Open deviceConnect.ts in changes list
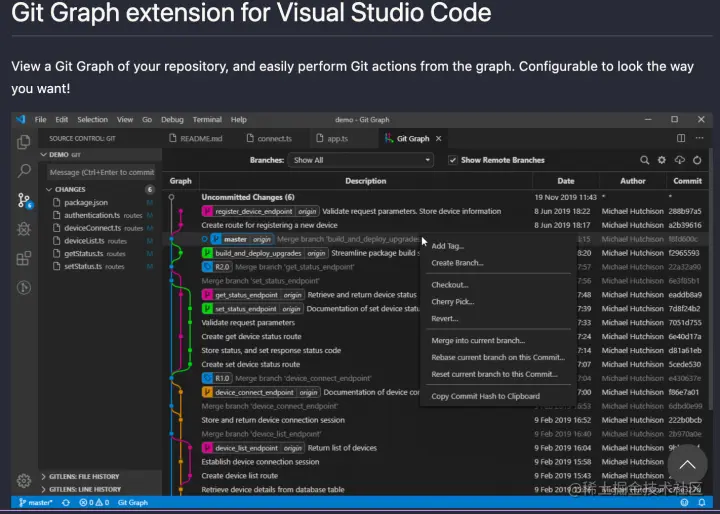Image resolution: width=720 pixels, height=514 pixels. tap(100, 228)
